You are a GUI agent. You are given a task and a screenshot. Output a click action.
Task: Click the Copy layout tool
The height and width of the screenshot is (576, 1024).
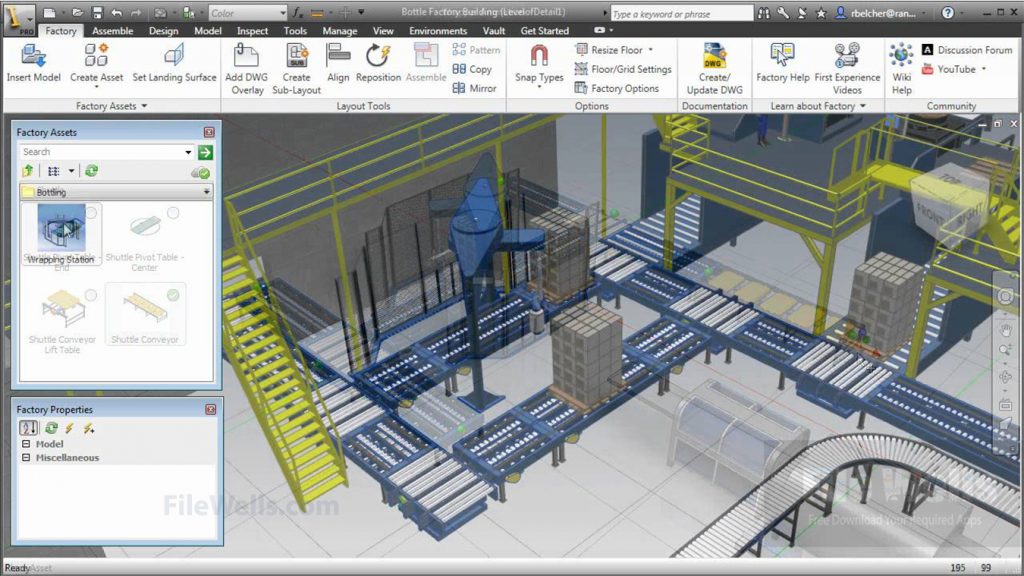click(x=472, y=69)
